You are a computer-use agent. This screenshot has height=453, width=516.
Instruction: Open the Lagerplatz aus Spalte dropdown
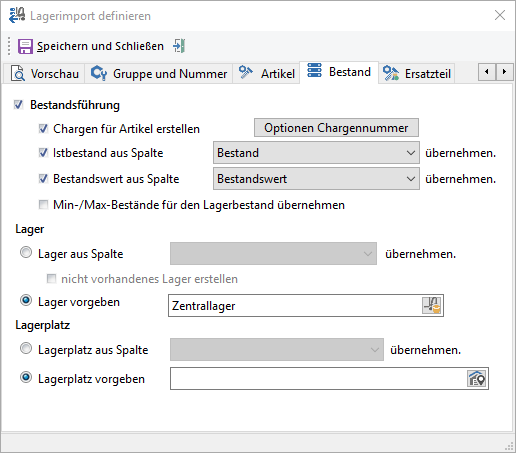(277, 350)
